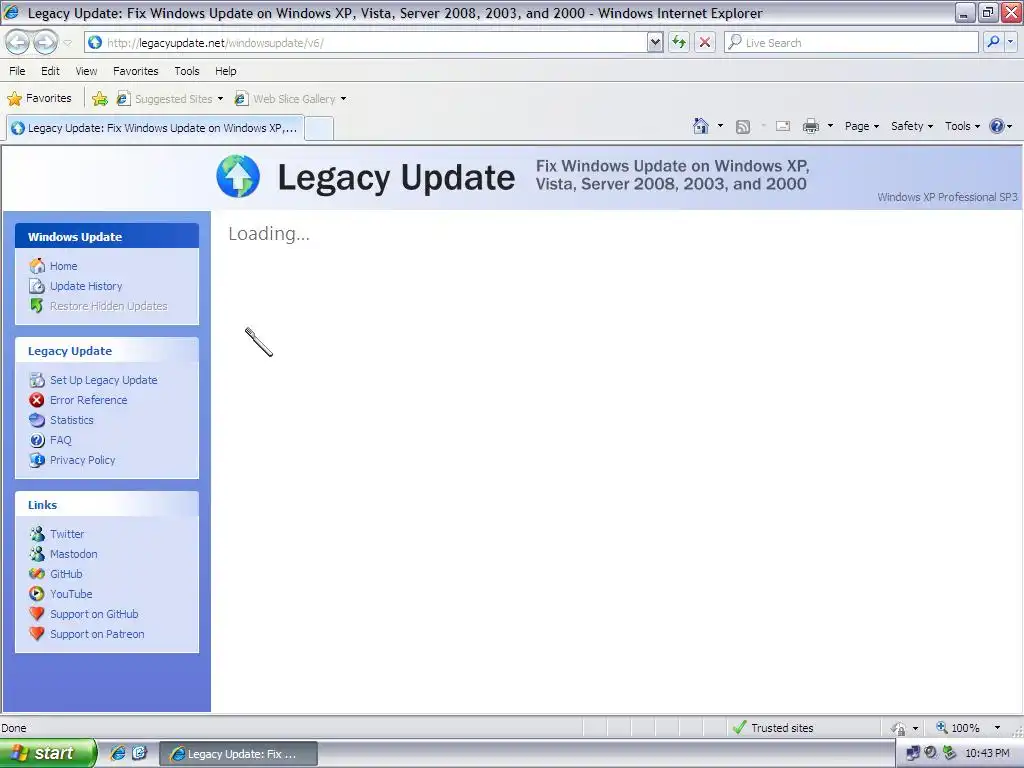Click the Live Search magnifier button
The image size is (1024, 768).
993,42
